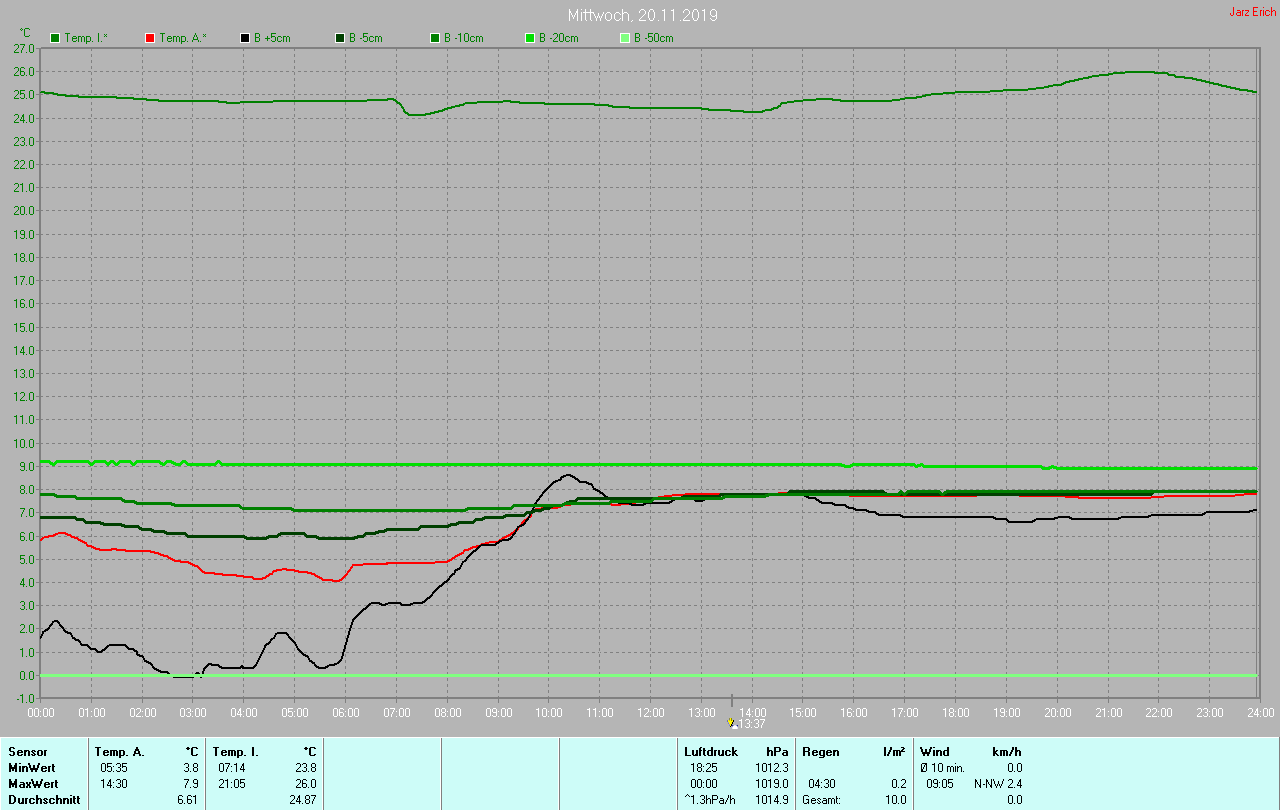The height and width of the screenshot is (810, 1280).
Task: Click the Temp. A. column header in table
Action: (x=119, y=752)
